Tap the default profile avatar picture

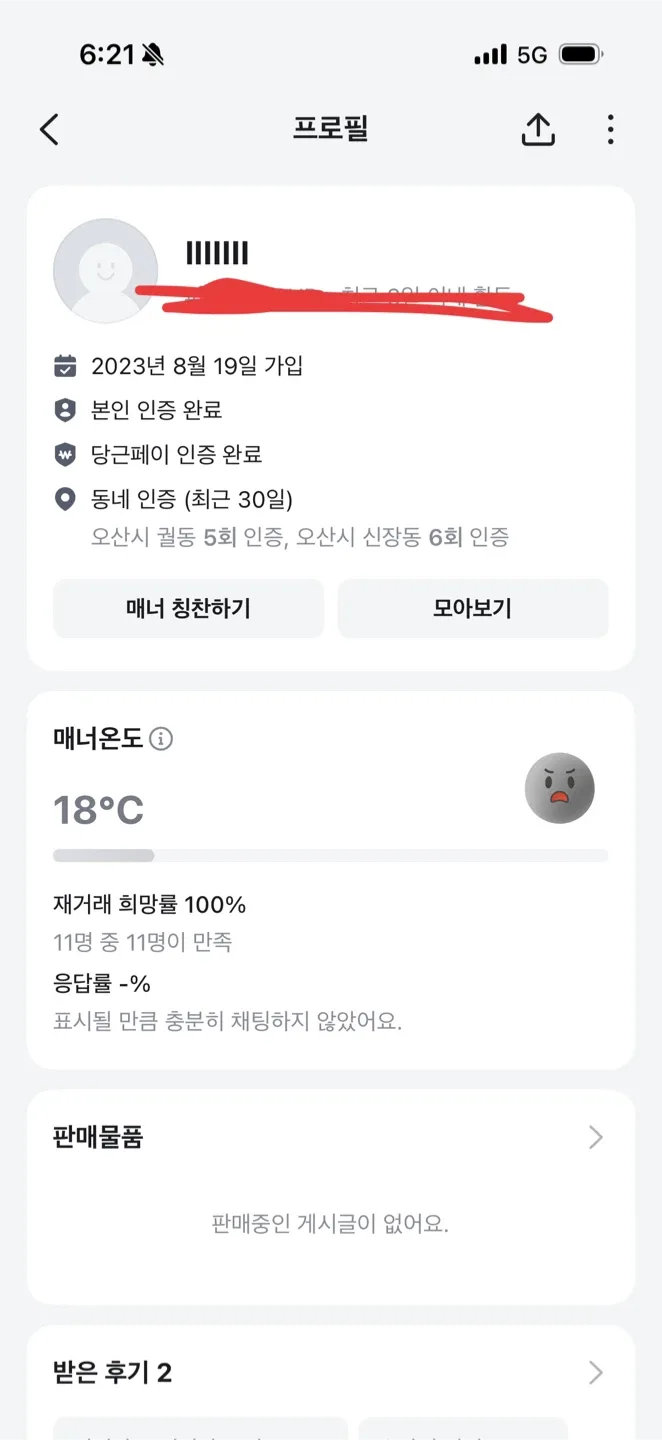tap(105, 271)
